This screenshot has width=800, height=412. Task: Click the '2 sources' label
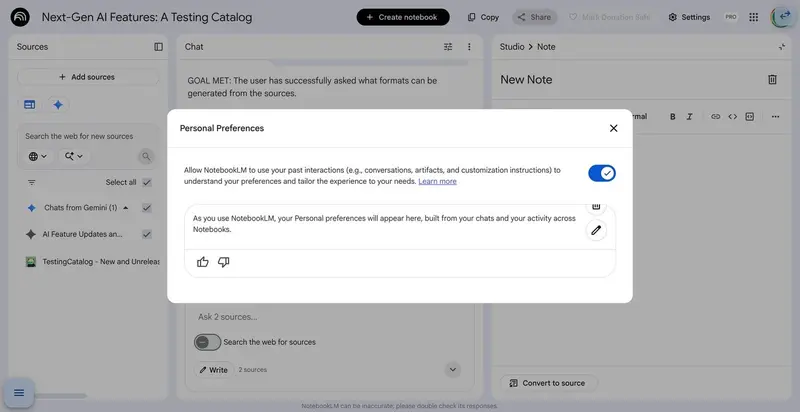coord(253,370)
